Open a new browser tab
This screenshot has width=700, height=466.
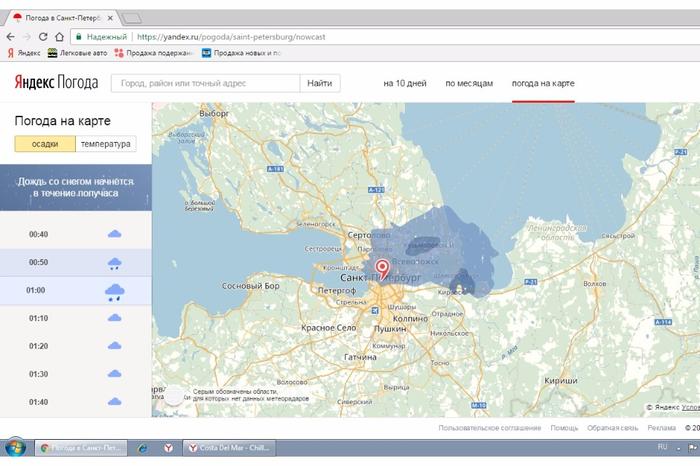[x=131, y=17]
